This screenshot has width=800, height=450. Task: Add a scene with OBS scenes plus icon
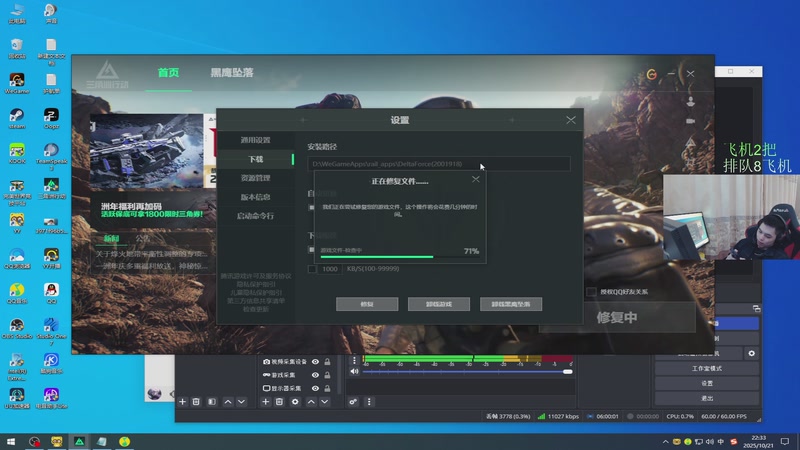point(182,402)
